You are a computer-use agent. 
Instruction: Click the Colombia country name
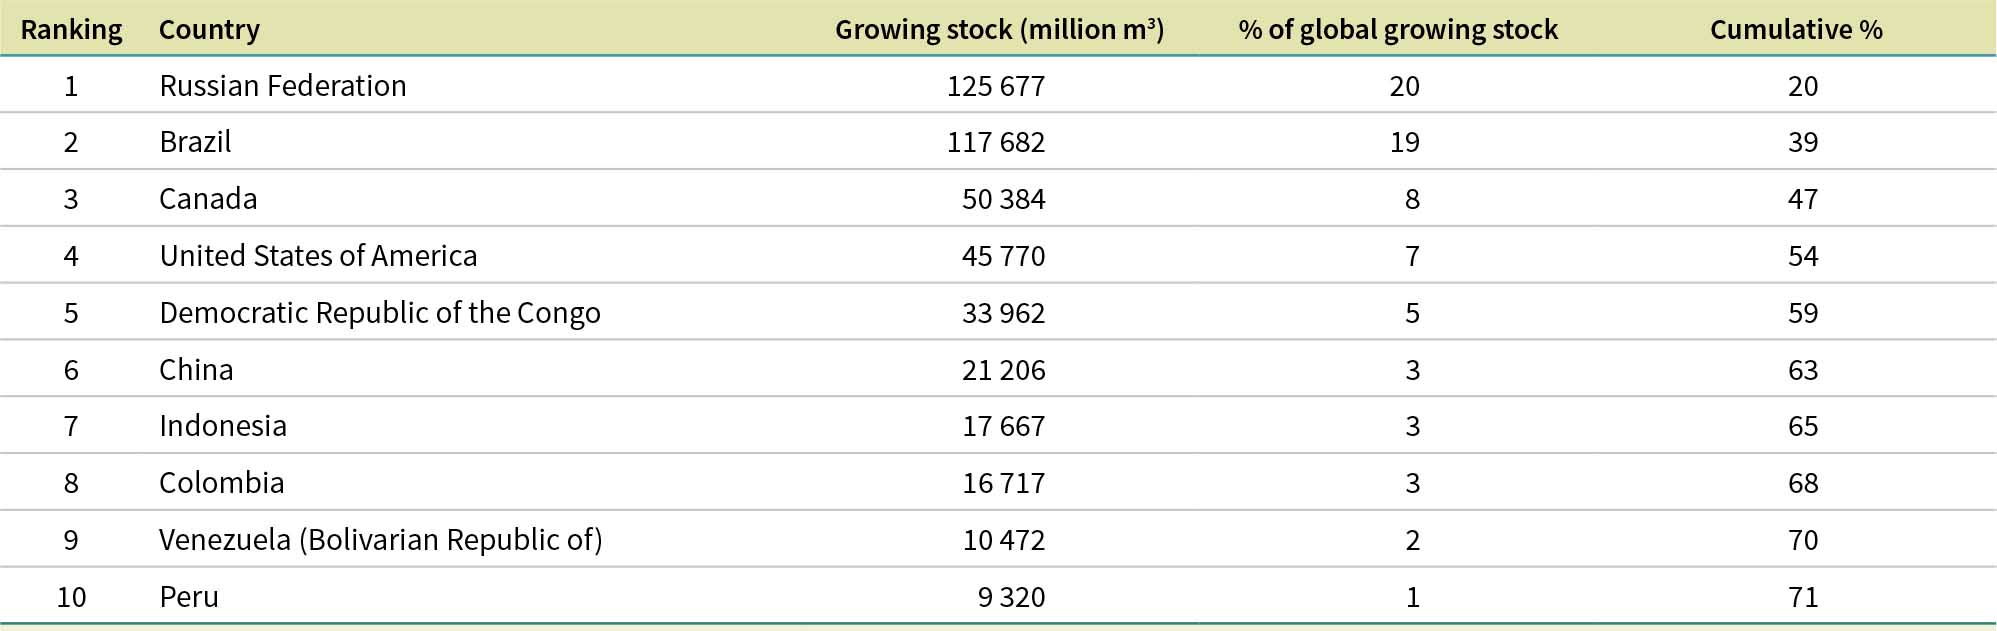(222, 483)
